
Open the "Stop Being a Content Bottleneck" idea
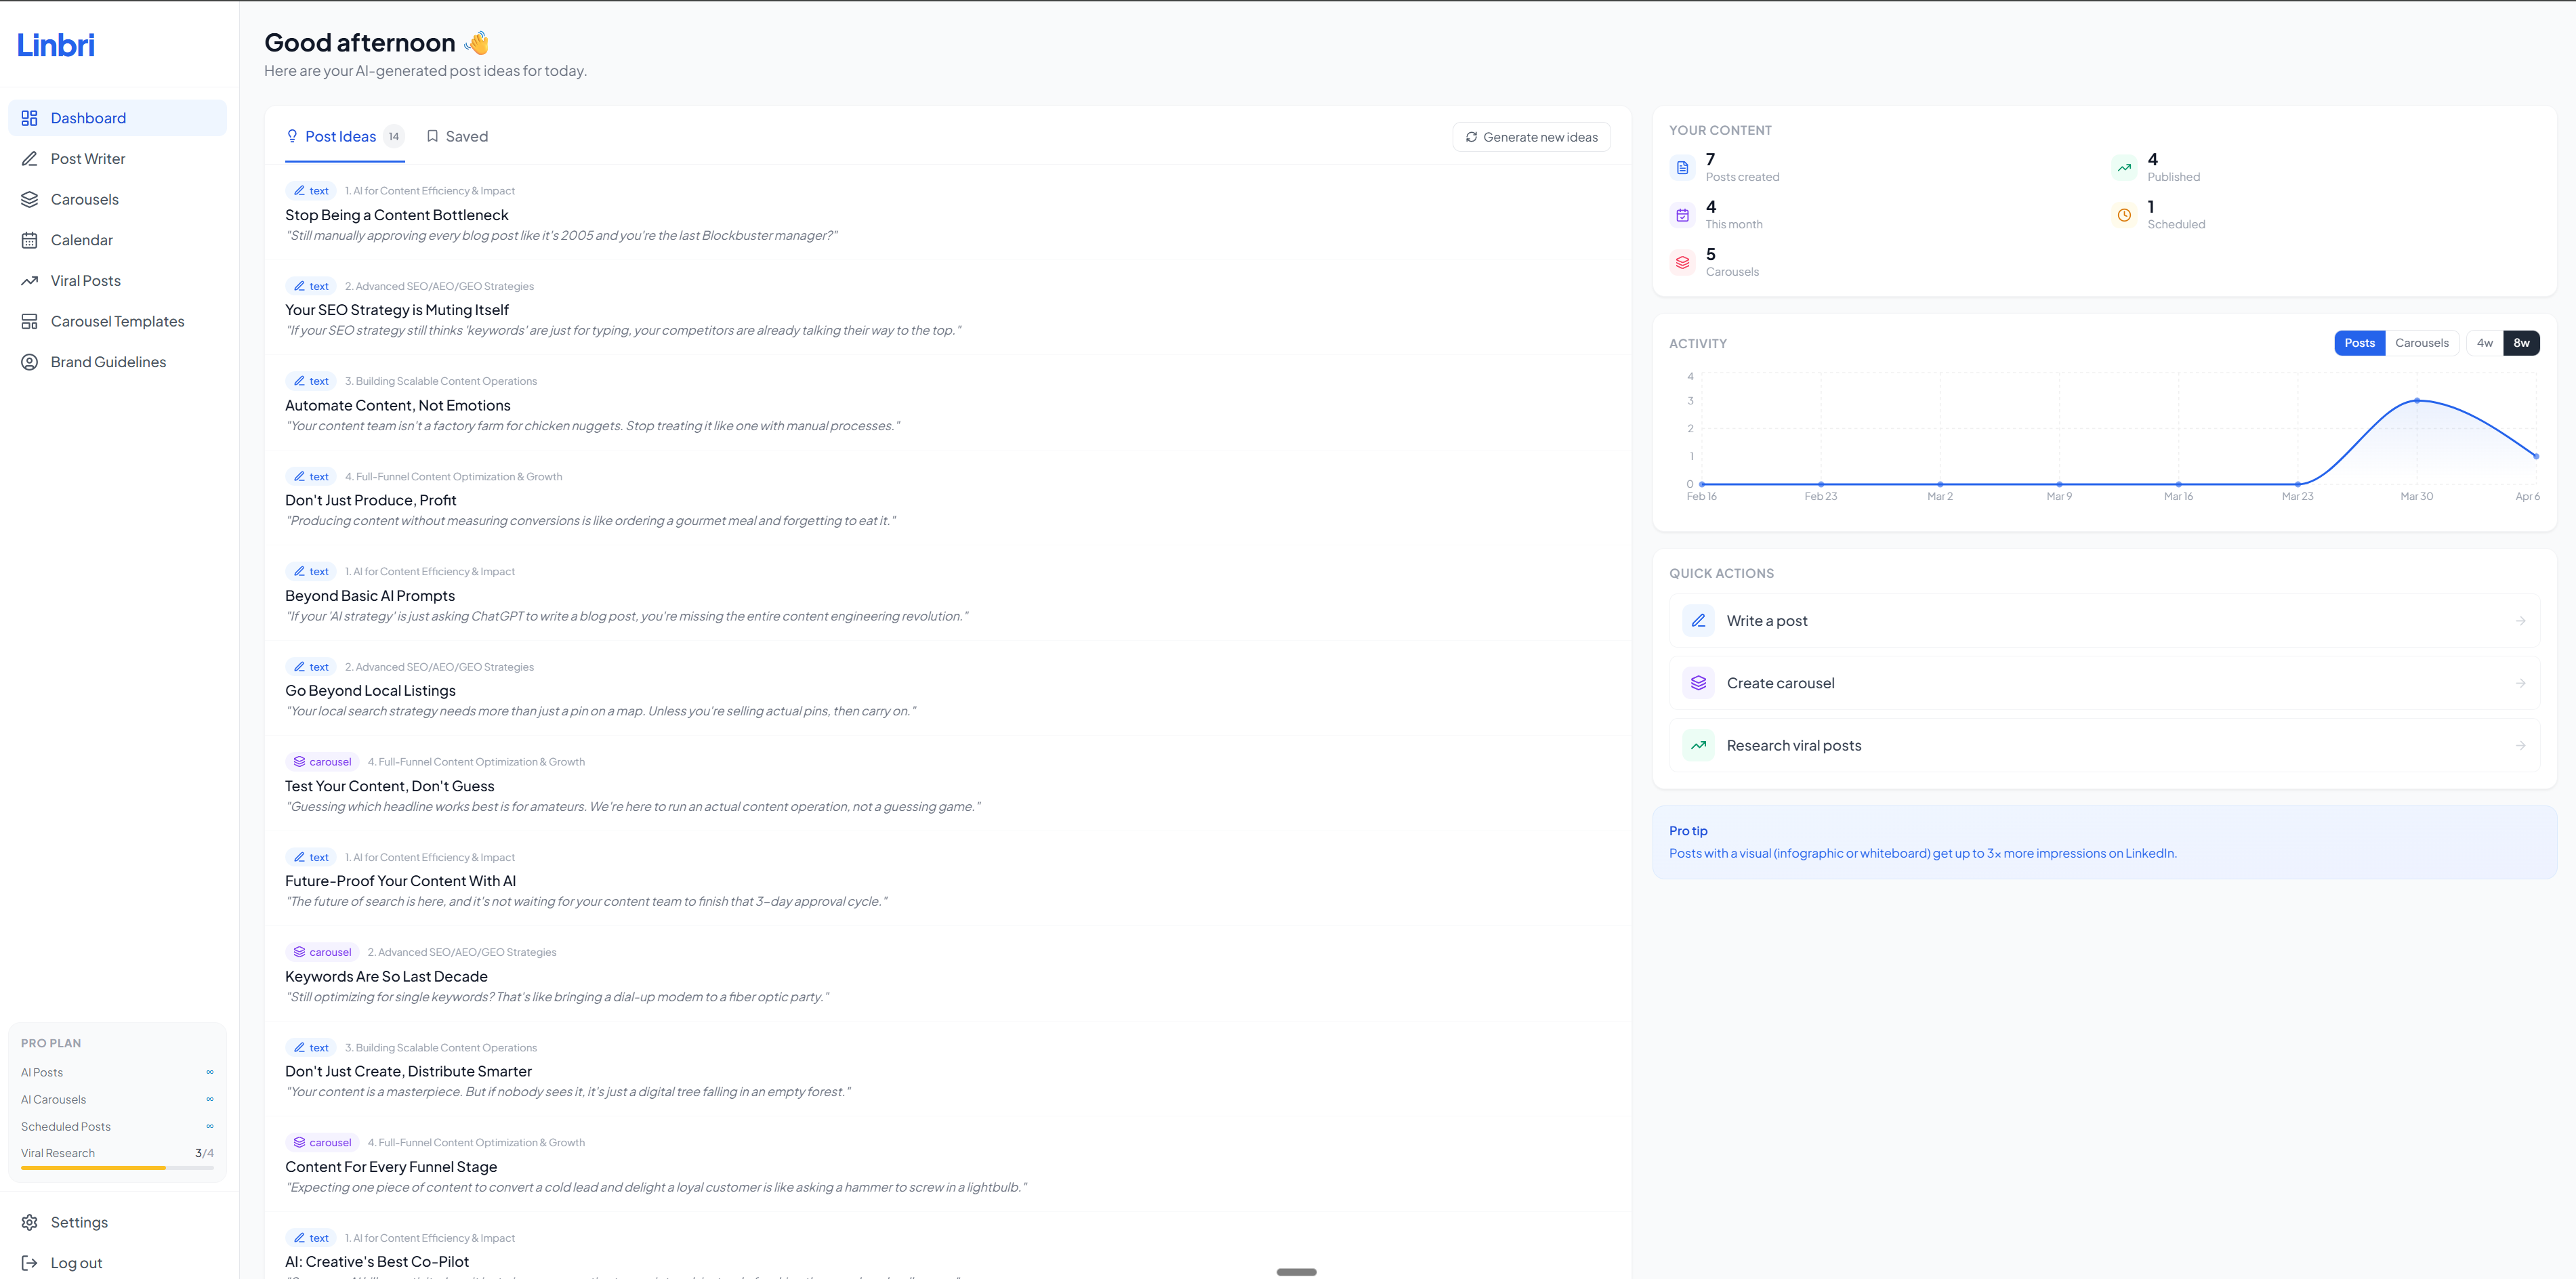[397, 215]
